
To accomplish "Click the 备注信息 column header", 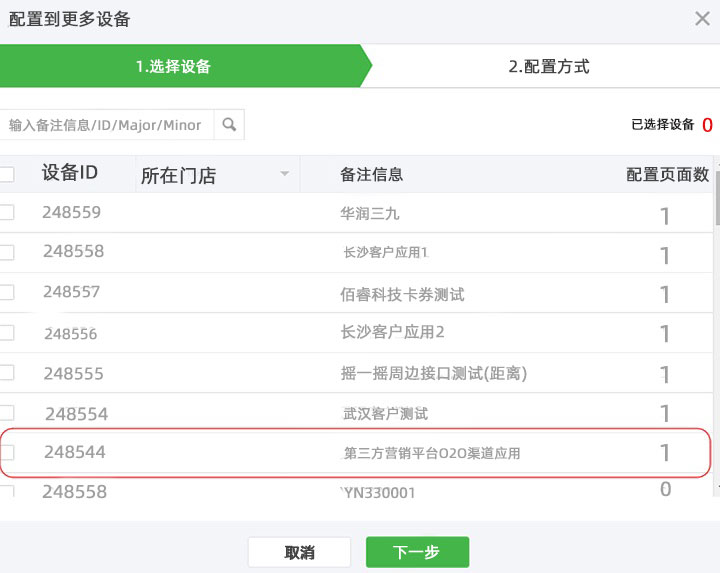I will click(371, 174).
